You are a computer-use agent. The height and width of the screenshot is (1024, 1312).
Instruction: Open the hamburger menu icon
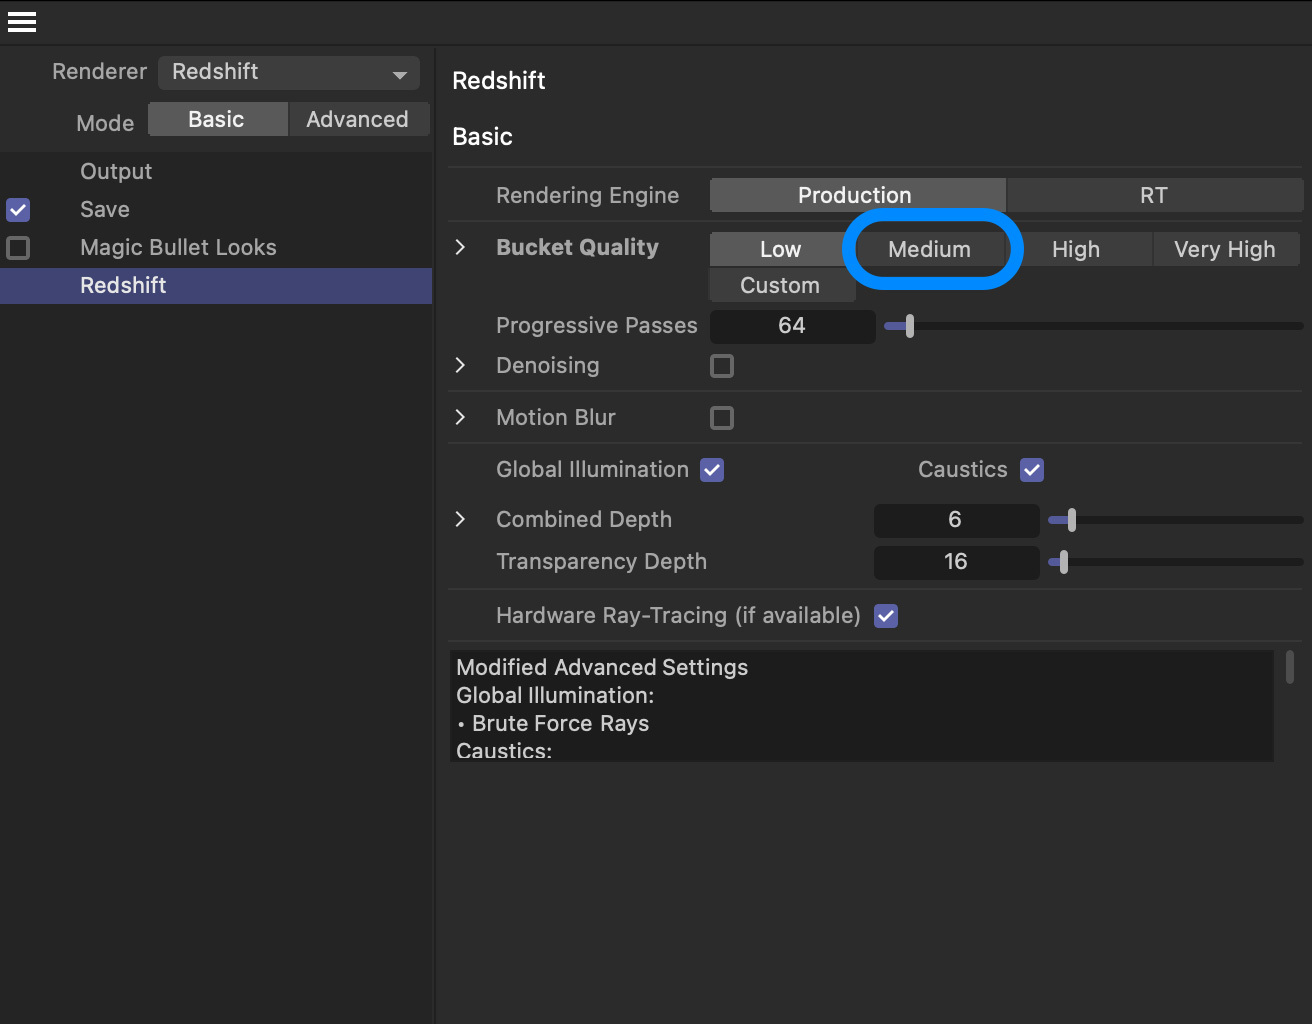click(22, 22)
